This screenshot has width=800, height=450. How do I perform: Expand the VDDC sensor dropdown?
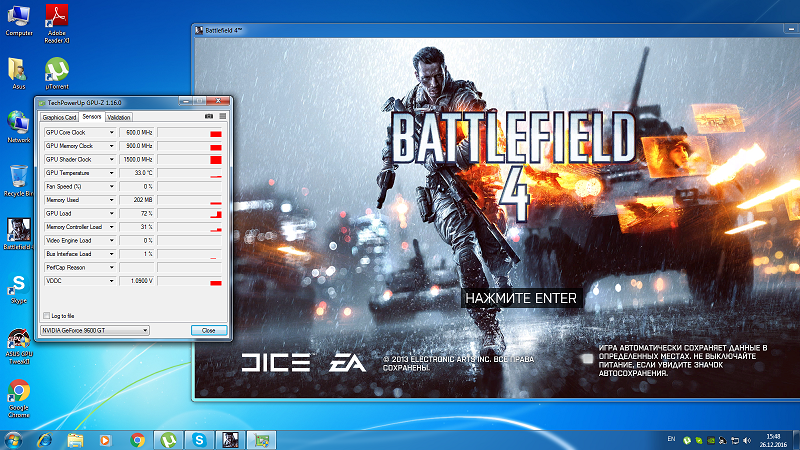click(x=111, y=281)
